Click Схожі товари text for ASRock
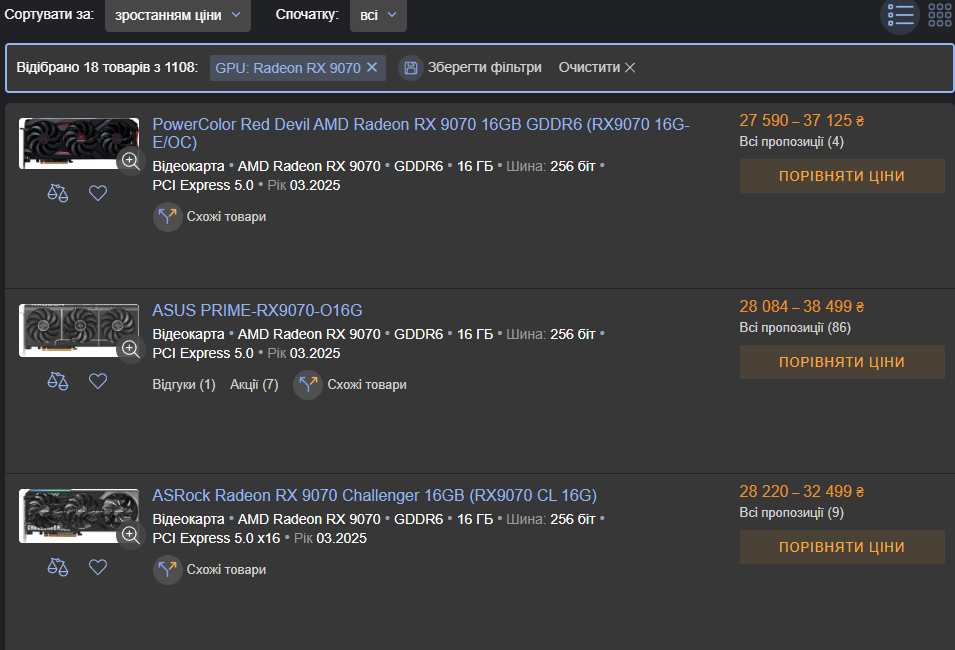The image size is (955, 650). coord(226,570)
